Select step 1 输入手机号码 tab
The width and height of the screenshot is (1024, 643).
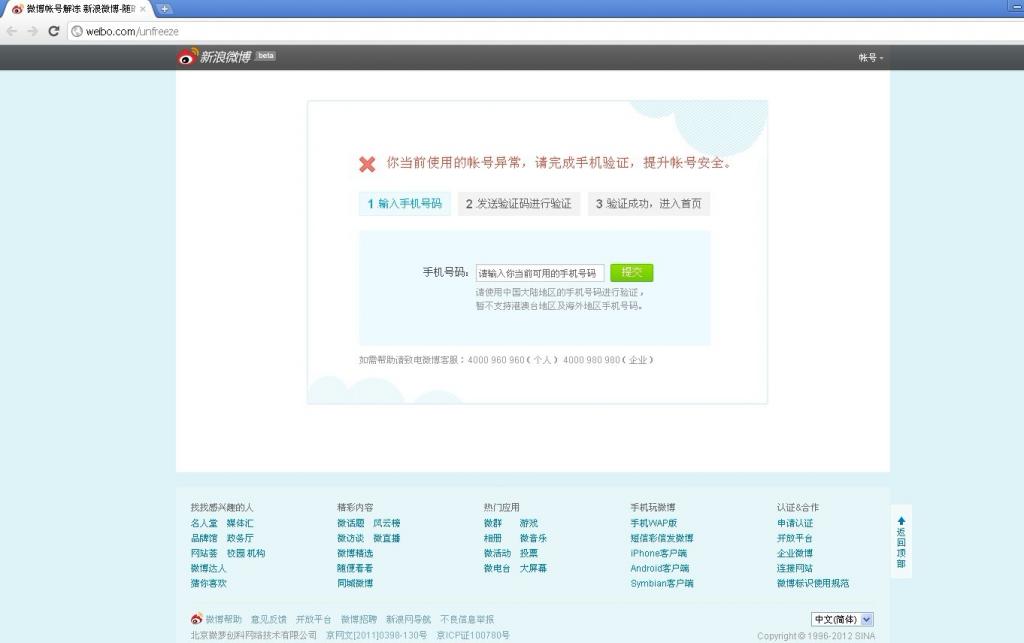[x=405, y=204]
